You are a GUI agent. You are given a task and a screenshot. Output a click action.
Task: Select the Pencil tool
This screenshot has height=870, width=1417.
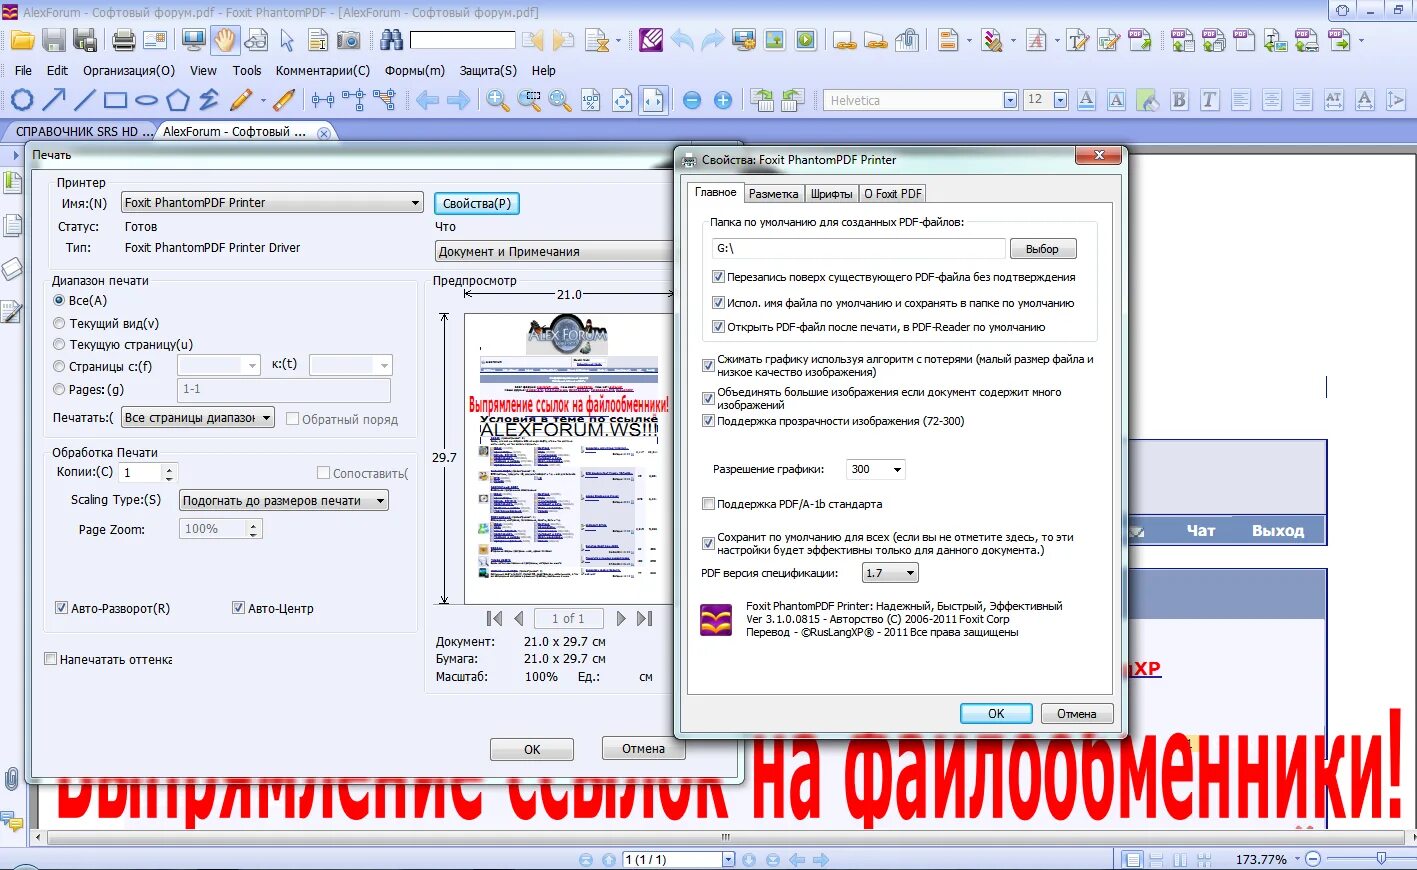[x=241, y=100]
